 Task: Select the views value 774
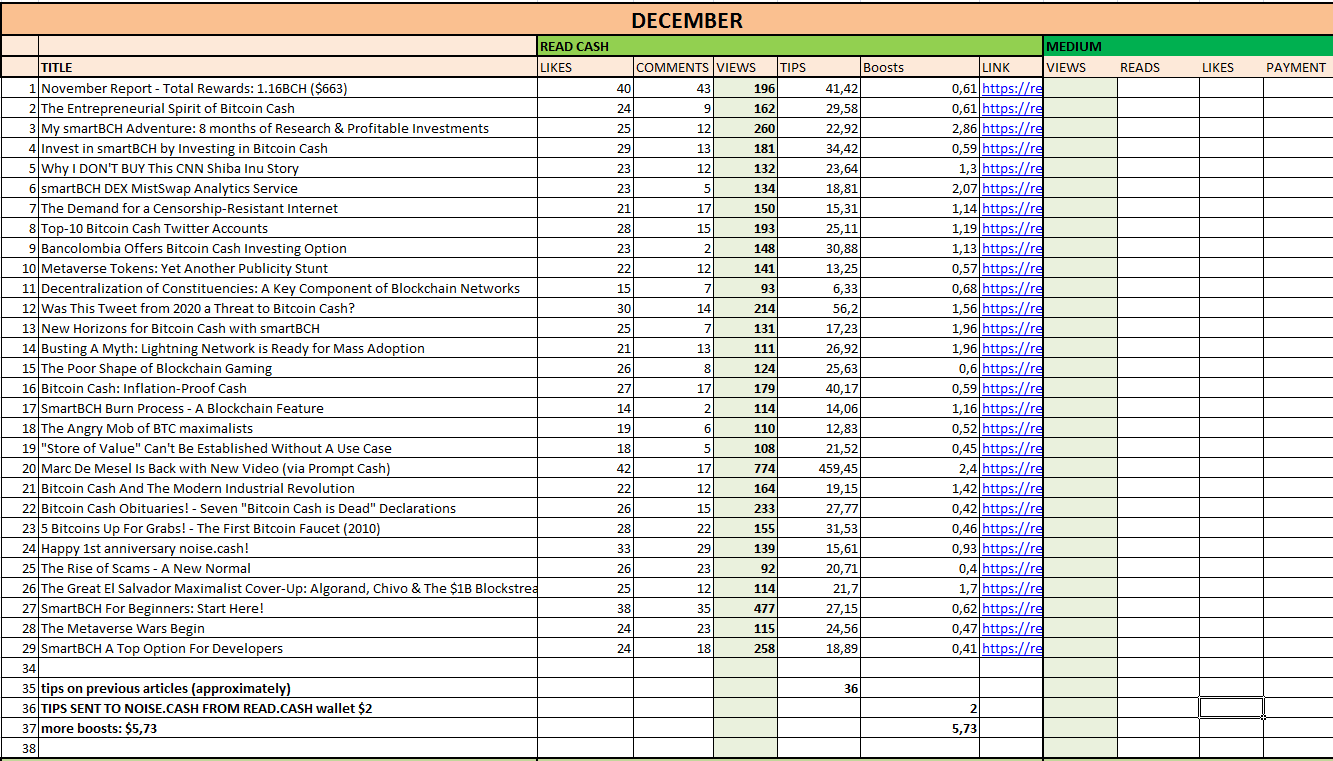tap(745, 468)
